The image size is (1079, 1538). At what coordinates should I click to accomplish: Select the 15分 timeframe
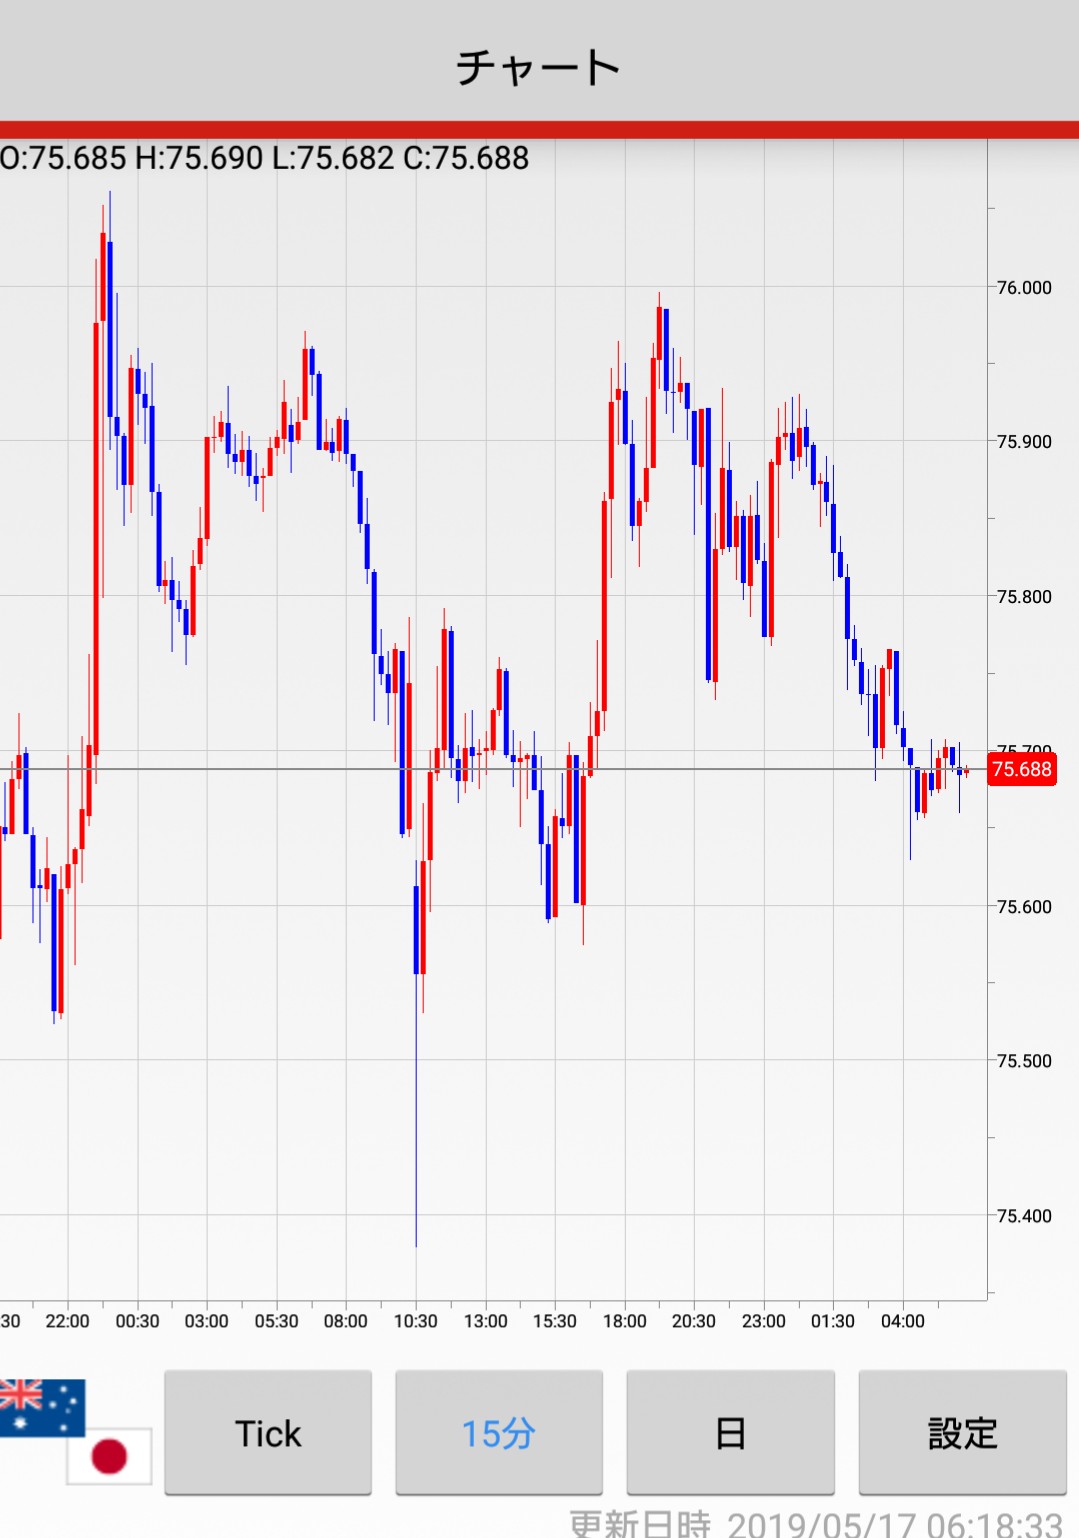click(x=499, y=1433)
